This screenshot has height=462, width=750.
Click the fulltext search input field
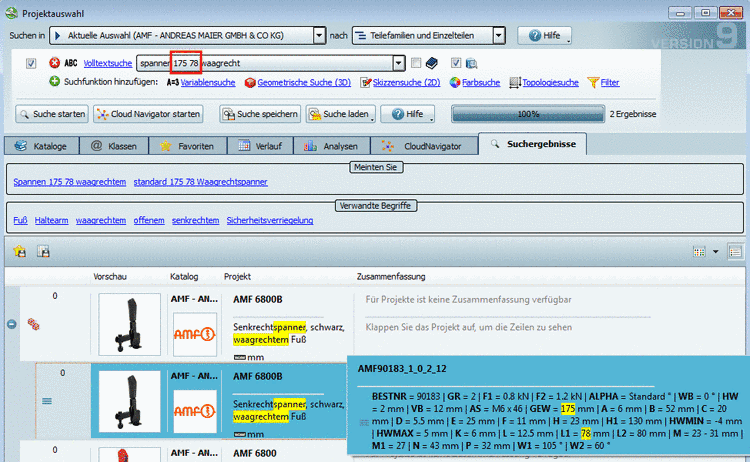(265, 63)
